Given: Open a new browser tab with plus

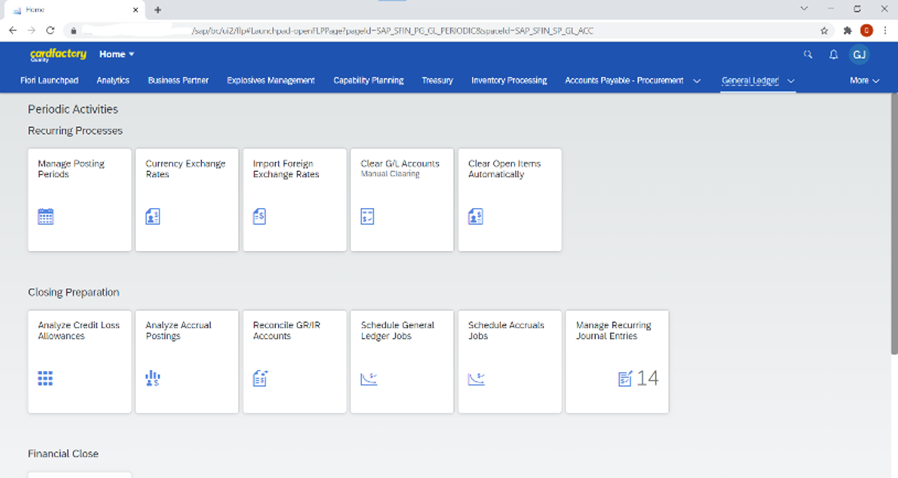Looking at the screenshot, I should click(157, 10).
